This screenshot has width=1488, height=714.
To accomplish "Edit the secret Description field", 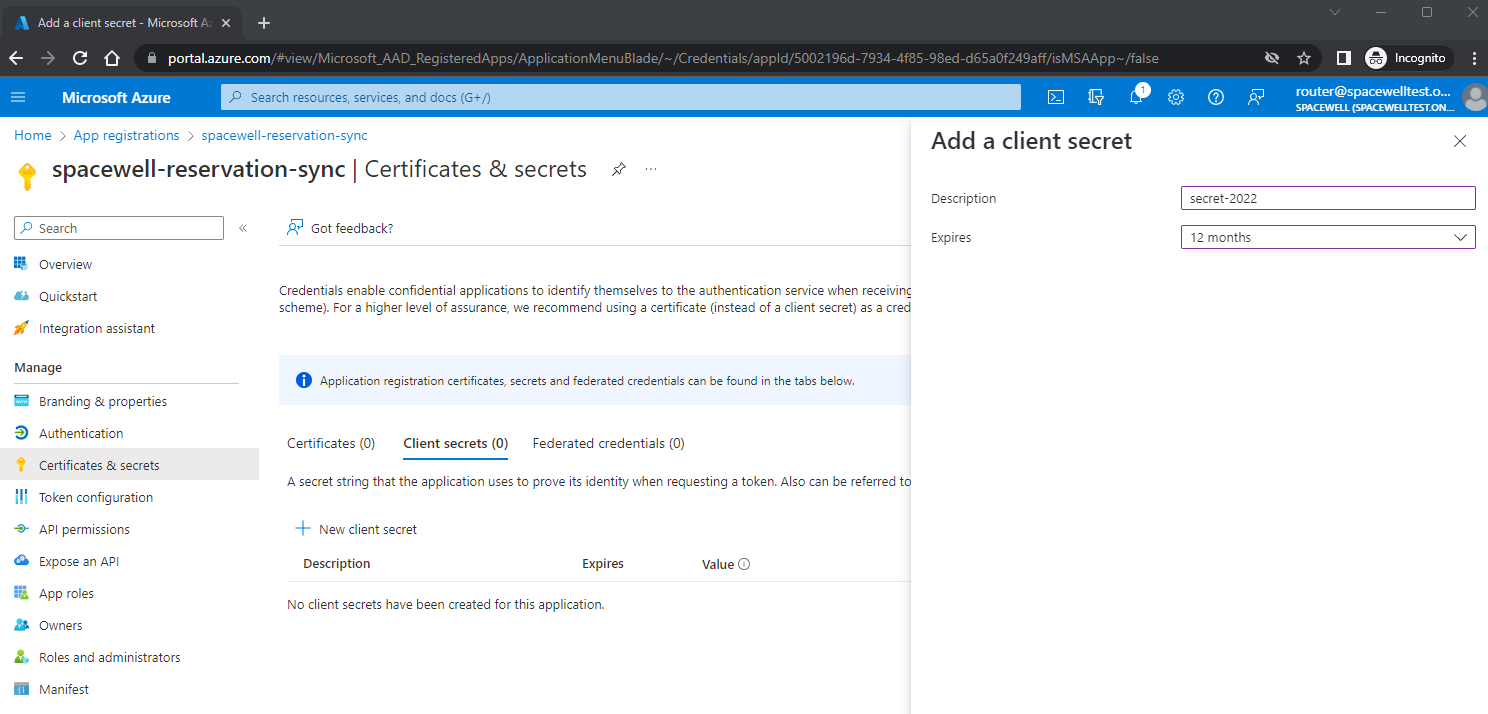I will [1328, 198].
